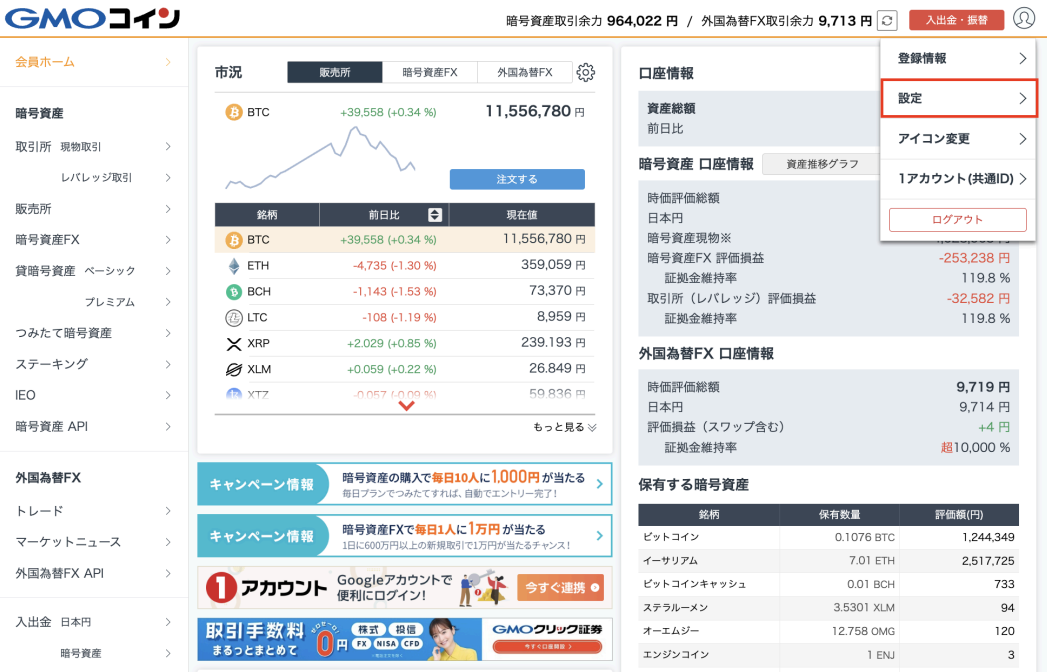The width and height of the screenshot is (1047, 672).
Task: Click the 入出金・振替 red button
Action: (956, 20)
